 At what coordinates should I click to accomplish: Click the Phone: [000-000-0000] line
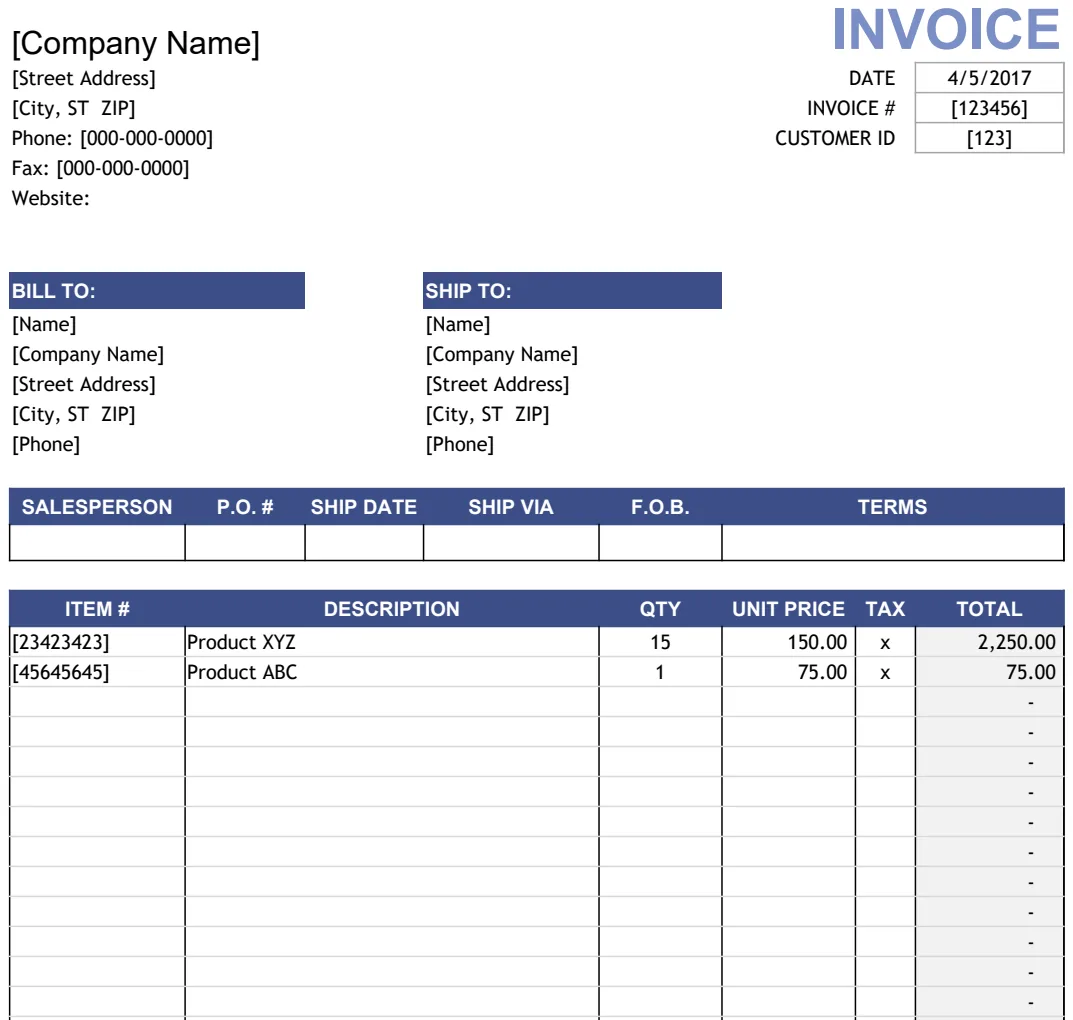pyautogui.click(x=112, y=138)
